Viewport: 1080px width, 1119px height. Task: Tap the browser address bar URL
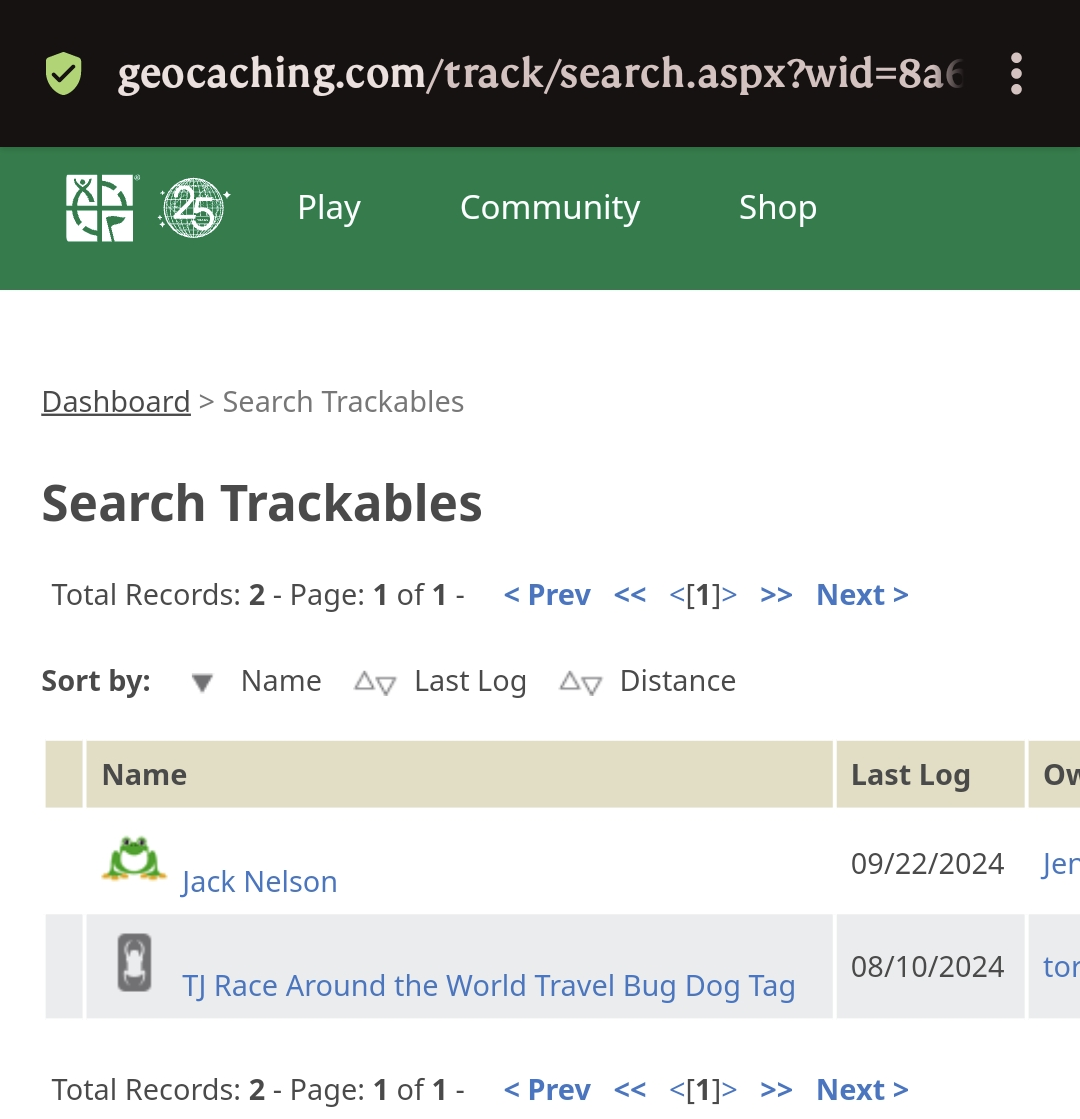pyautogui.click(x=540, y=74)
